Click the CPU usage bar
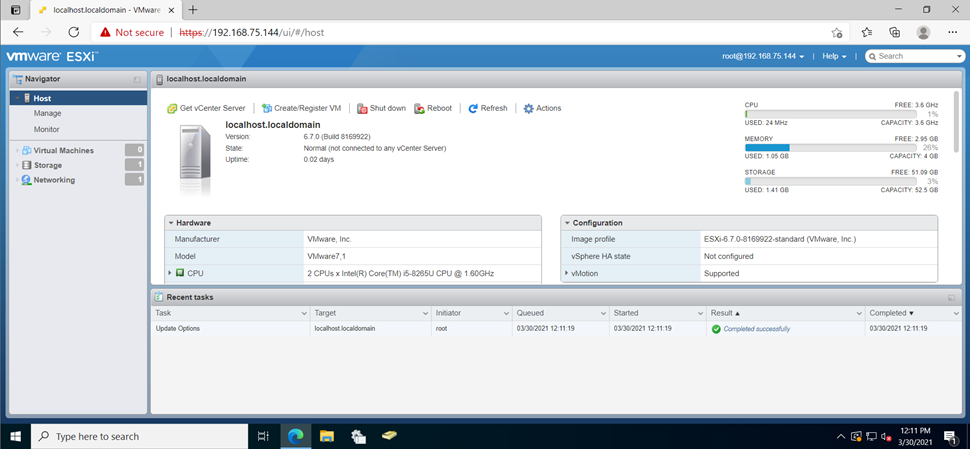This screenshot has height=449, width=970. 830,114
